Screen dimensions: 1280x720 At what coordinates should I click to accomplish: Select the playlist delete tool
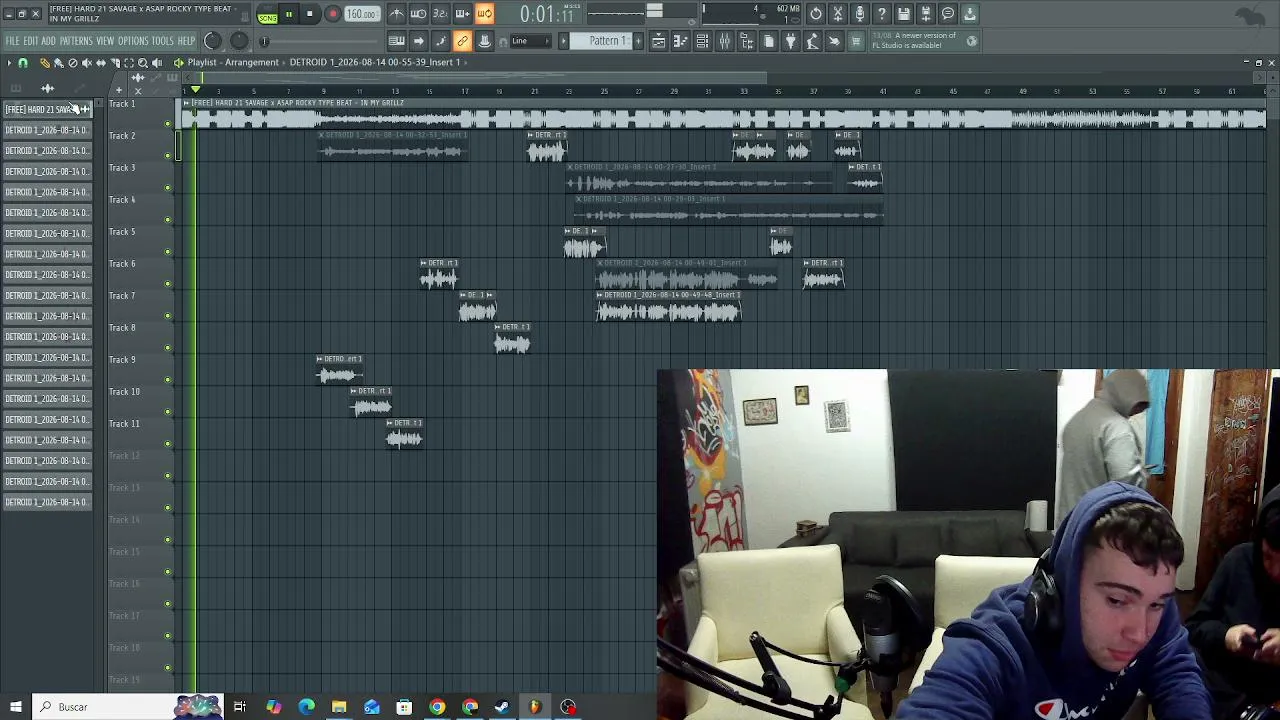(x=72, y=63)
